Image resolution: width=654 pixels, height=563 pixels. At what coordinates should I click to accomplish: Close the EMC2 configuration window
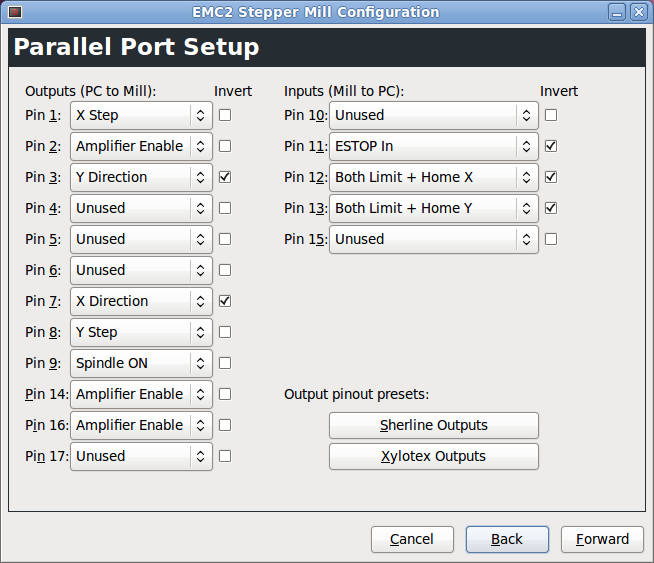pyautogui.click(x=638, y=12)
